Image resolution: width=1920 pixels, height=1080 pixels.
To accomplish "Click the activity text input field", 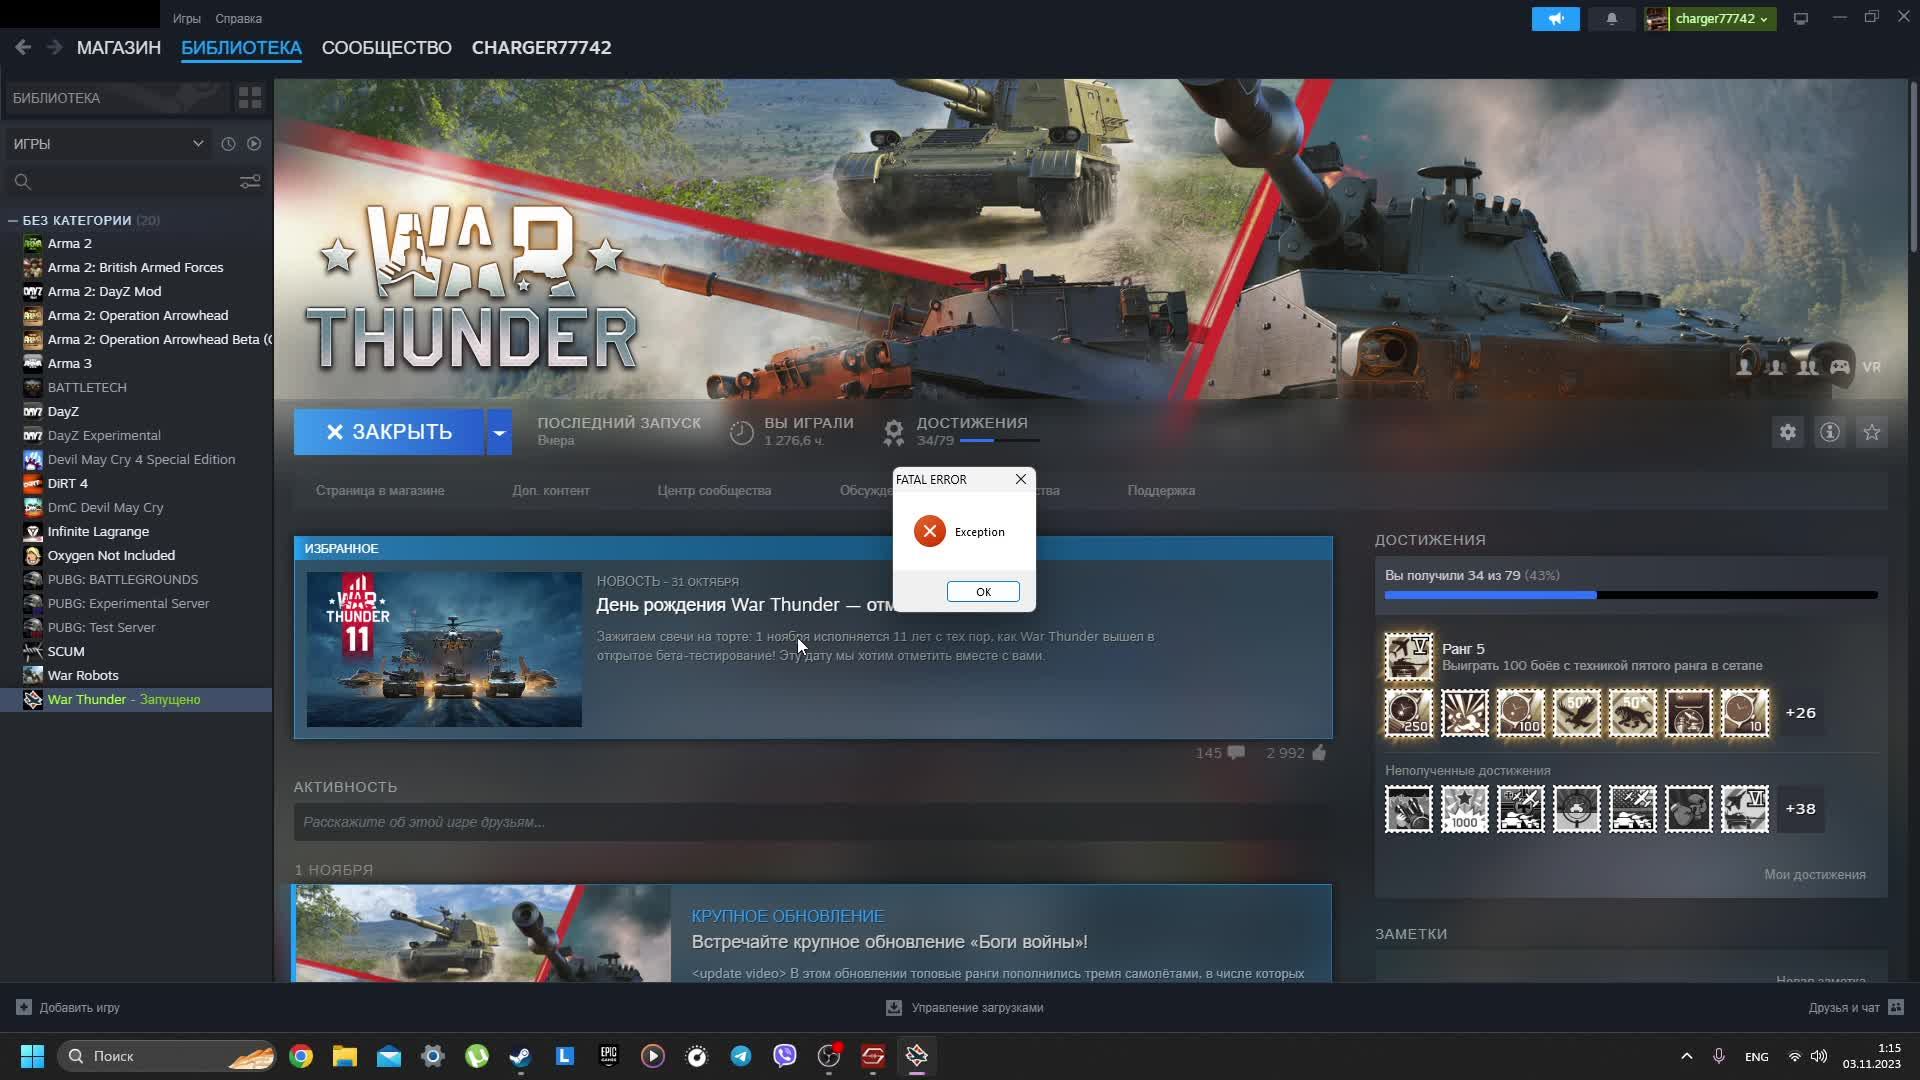I will tap(812, 822).
